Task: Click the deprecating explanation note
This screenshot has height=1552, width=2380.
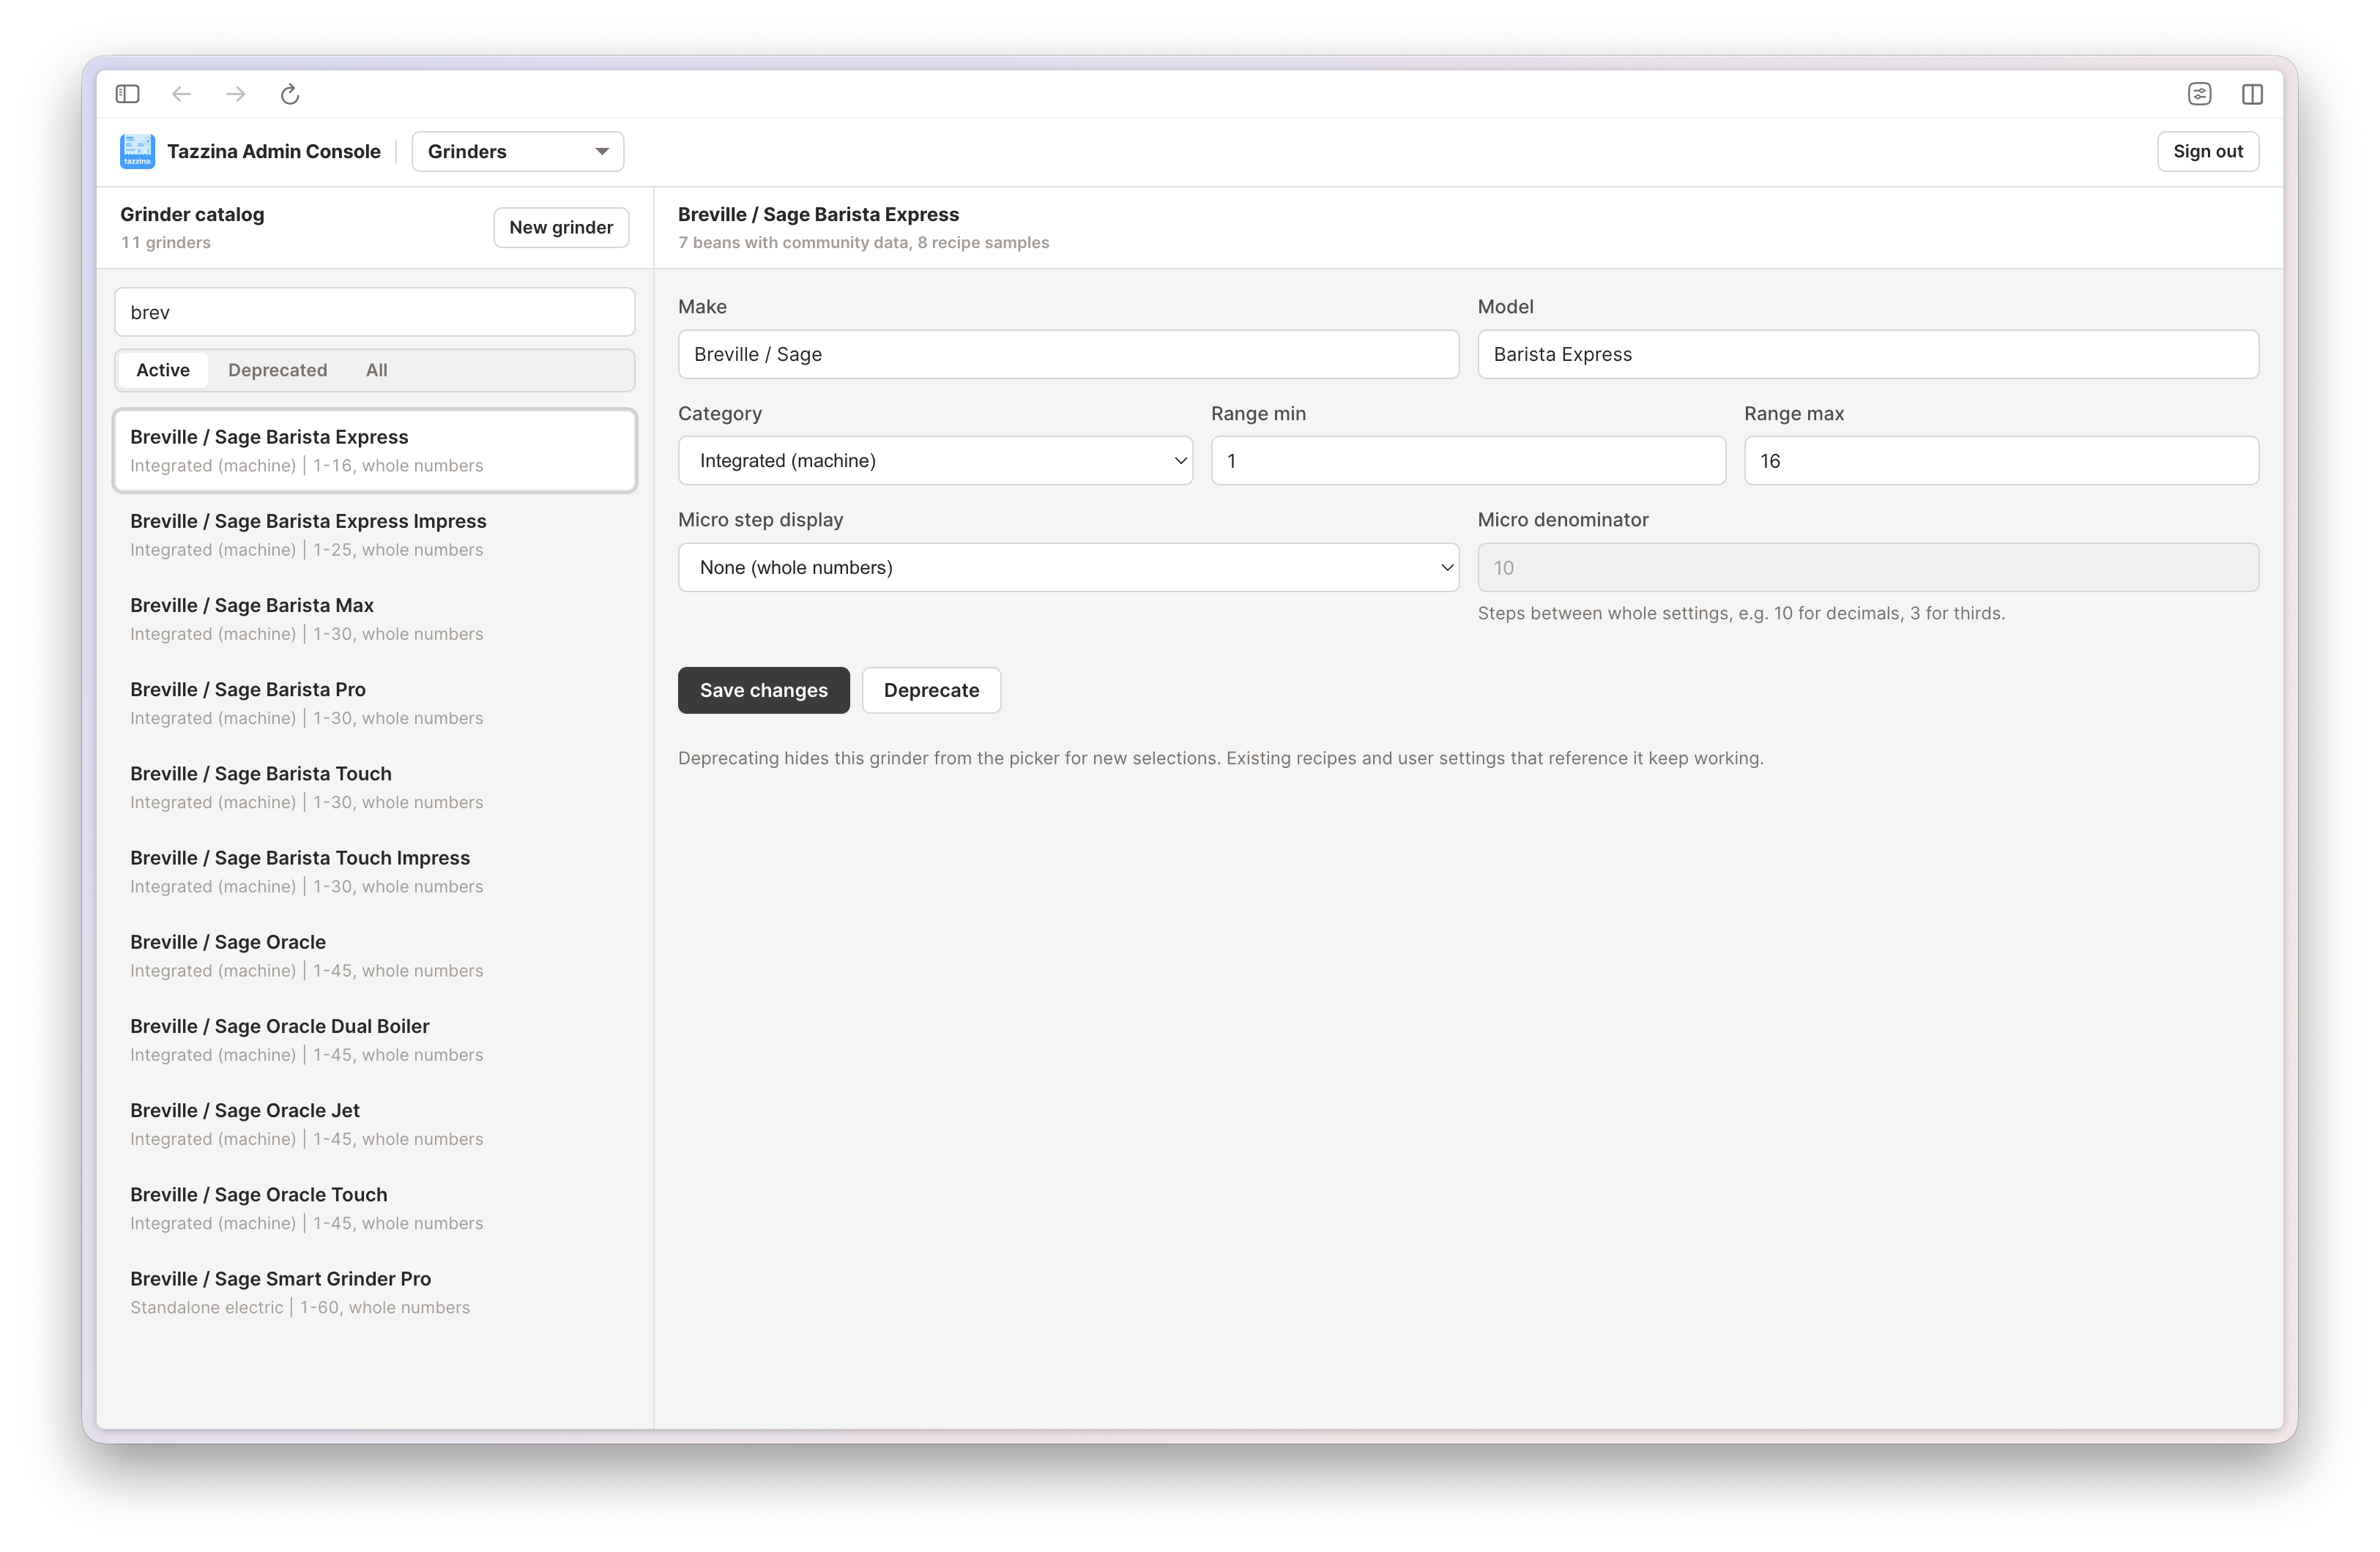Action: pos(1220,758)
